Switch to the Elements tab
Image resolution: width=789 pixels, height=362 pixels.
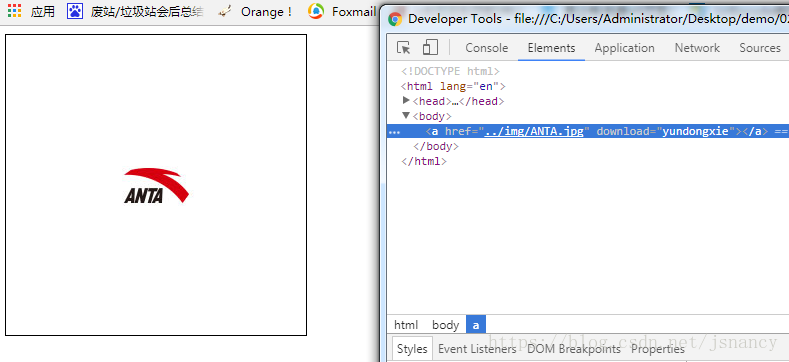point(551,48)
